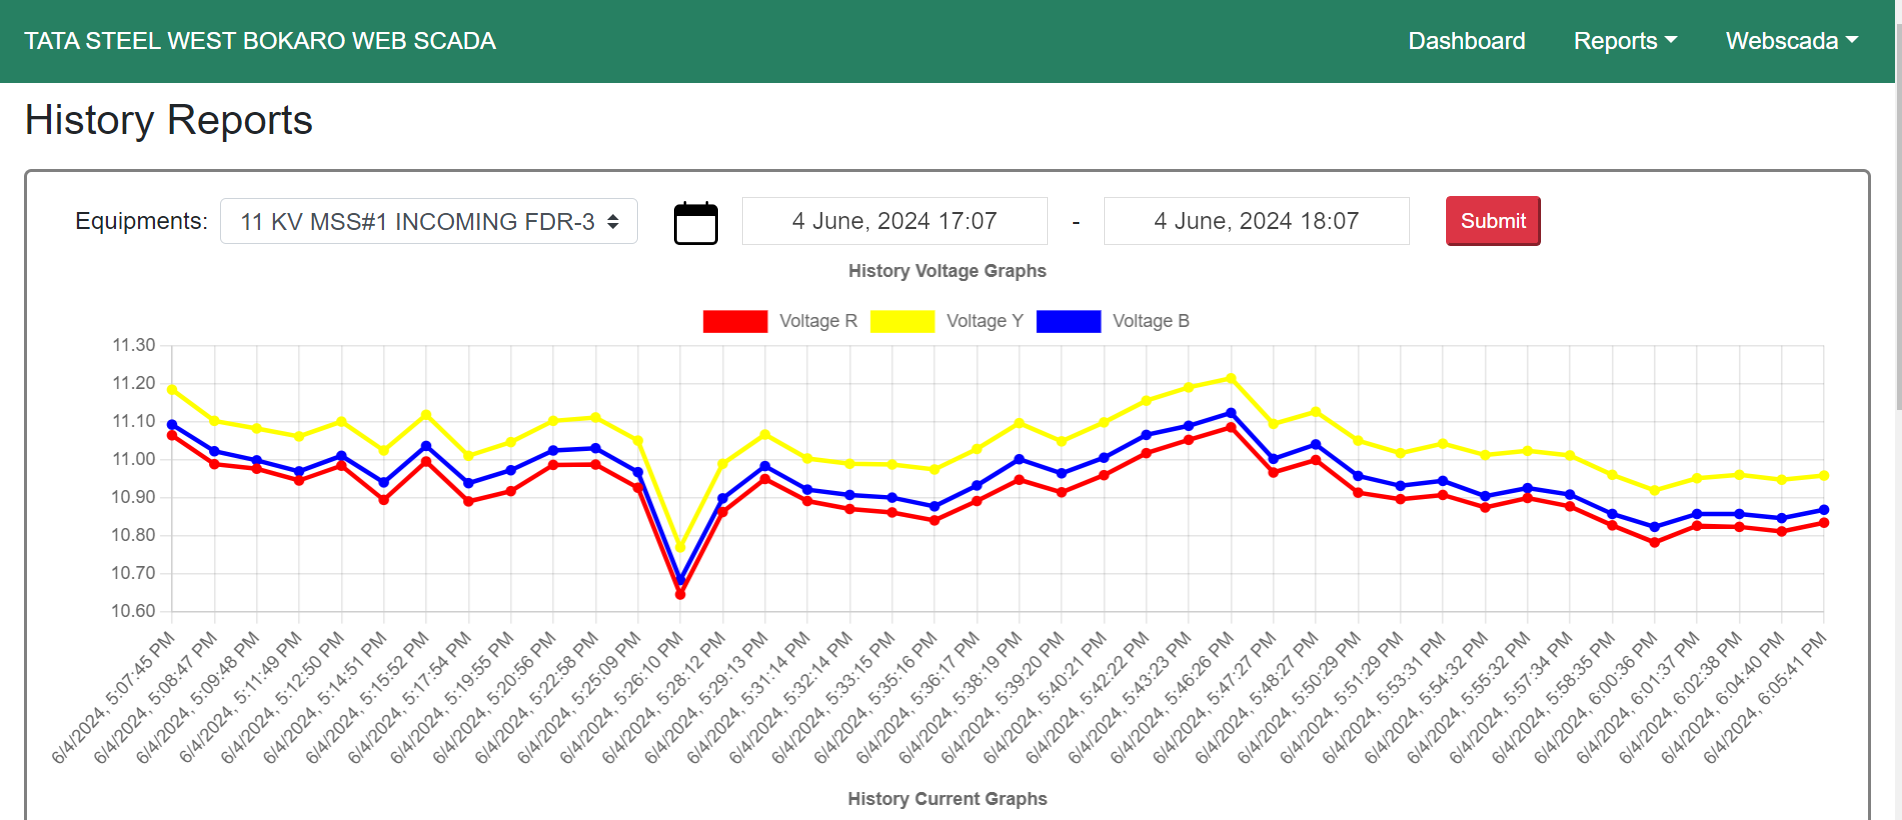The height and width of the screenshot is (820, 1902).
Task: Expand the Reports menu
Action: click(x=1624, y=41)
